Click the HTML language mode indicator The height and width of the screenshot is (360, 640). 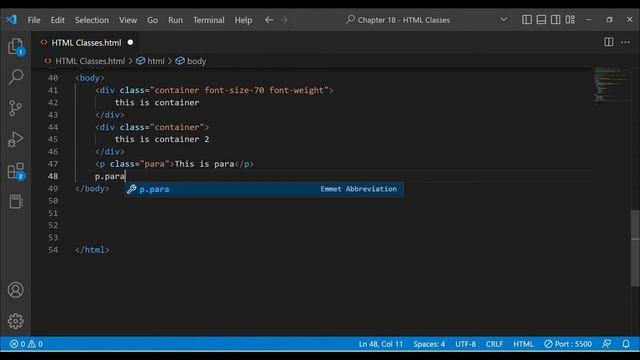[523, 344]
